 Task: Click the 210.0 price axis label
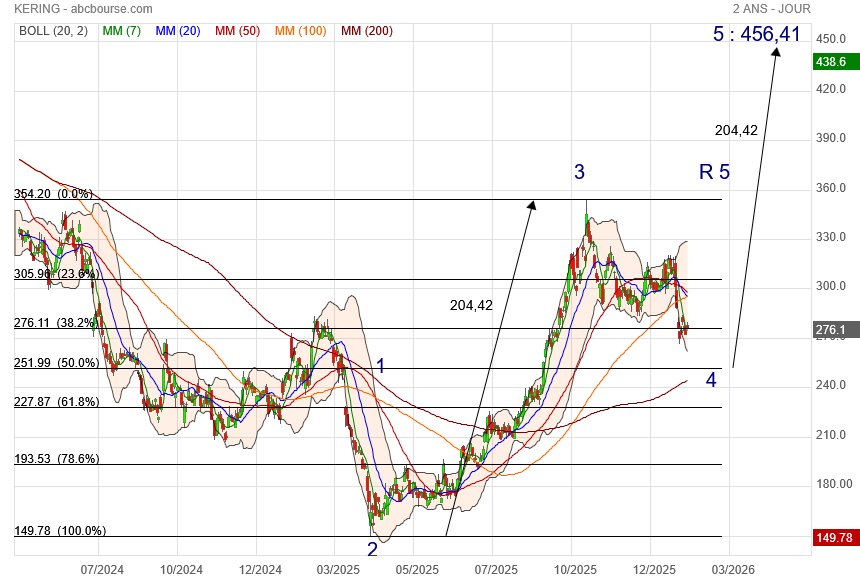click(830, 435)
